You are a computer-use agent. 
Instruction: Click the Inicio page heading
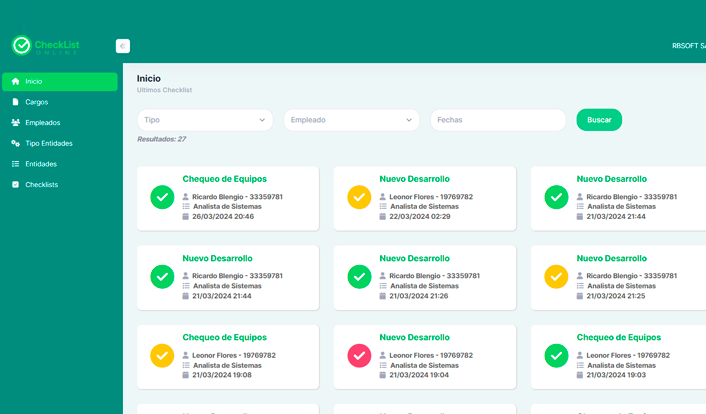coord(149,78)
